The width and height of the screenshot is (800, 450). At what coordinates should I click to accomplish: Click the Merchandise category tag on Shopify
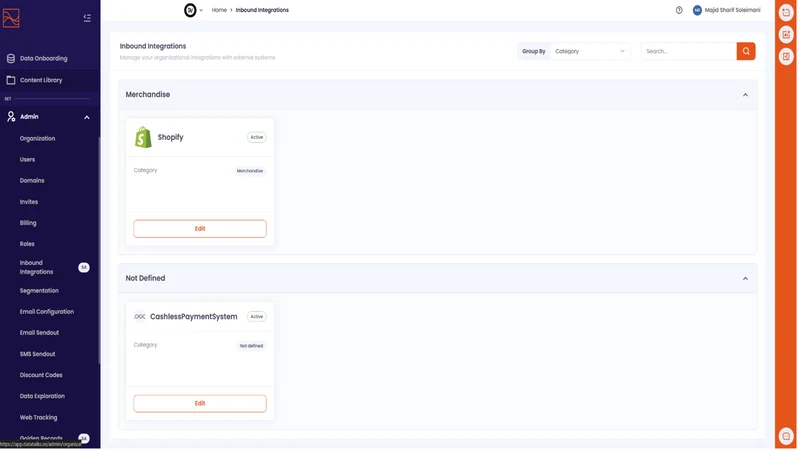coord(250,171)
